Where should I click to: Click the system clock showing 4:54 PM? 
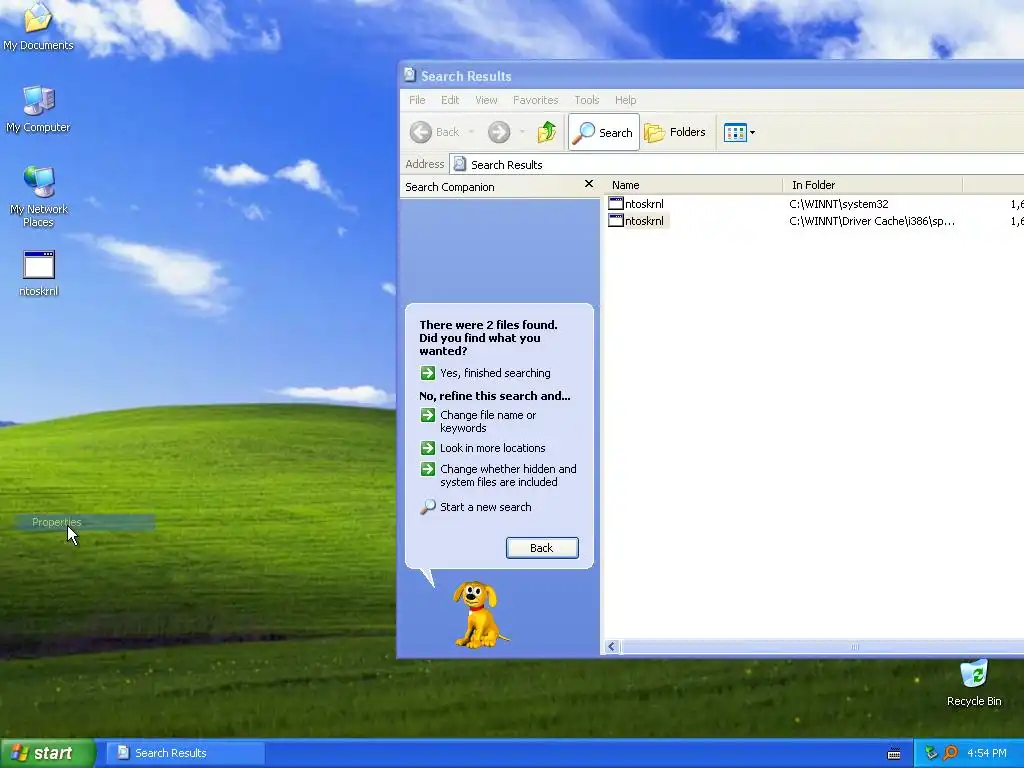pyautogui.click(x=987, y=753)
